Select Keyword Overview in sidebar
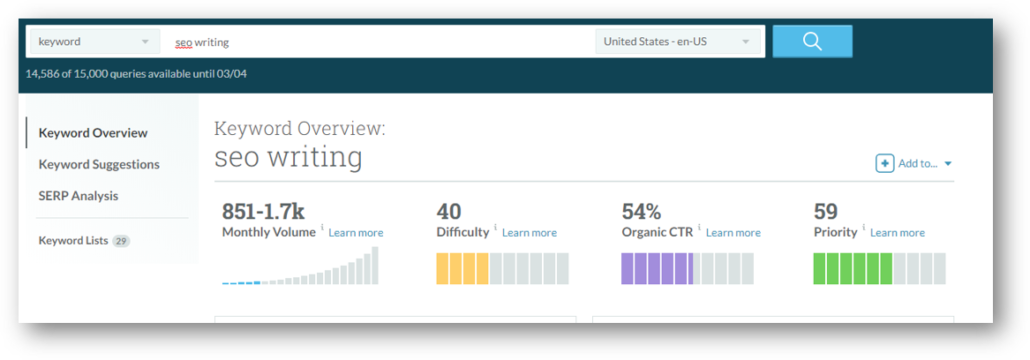This screenshot has width=1030, height=360. (93, 133)
